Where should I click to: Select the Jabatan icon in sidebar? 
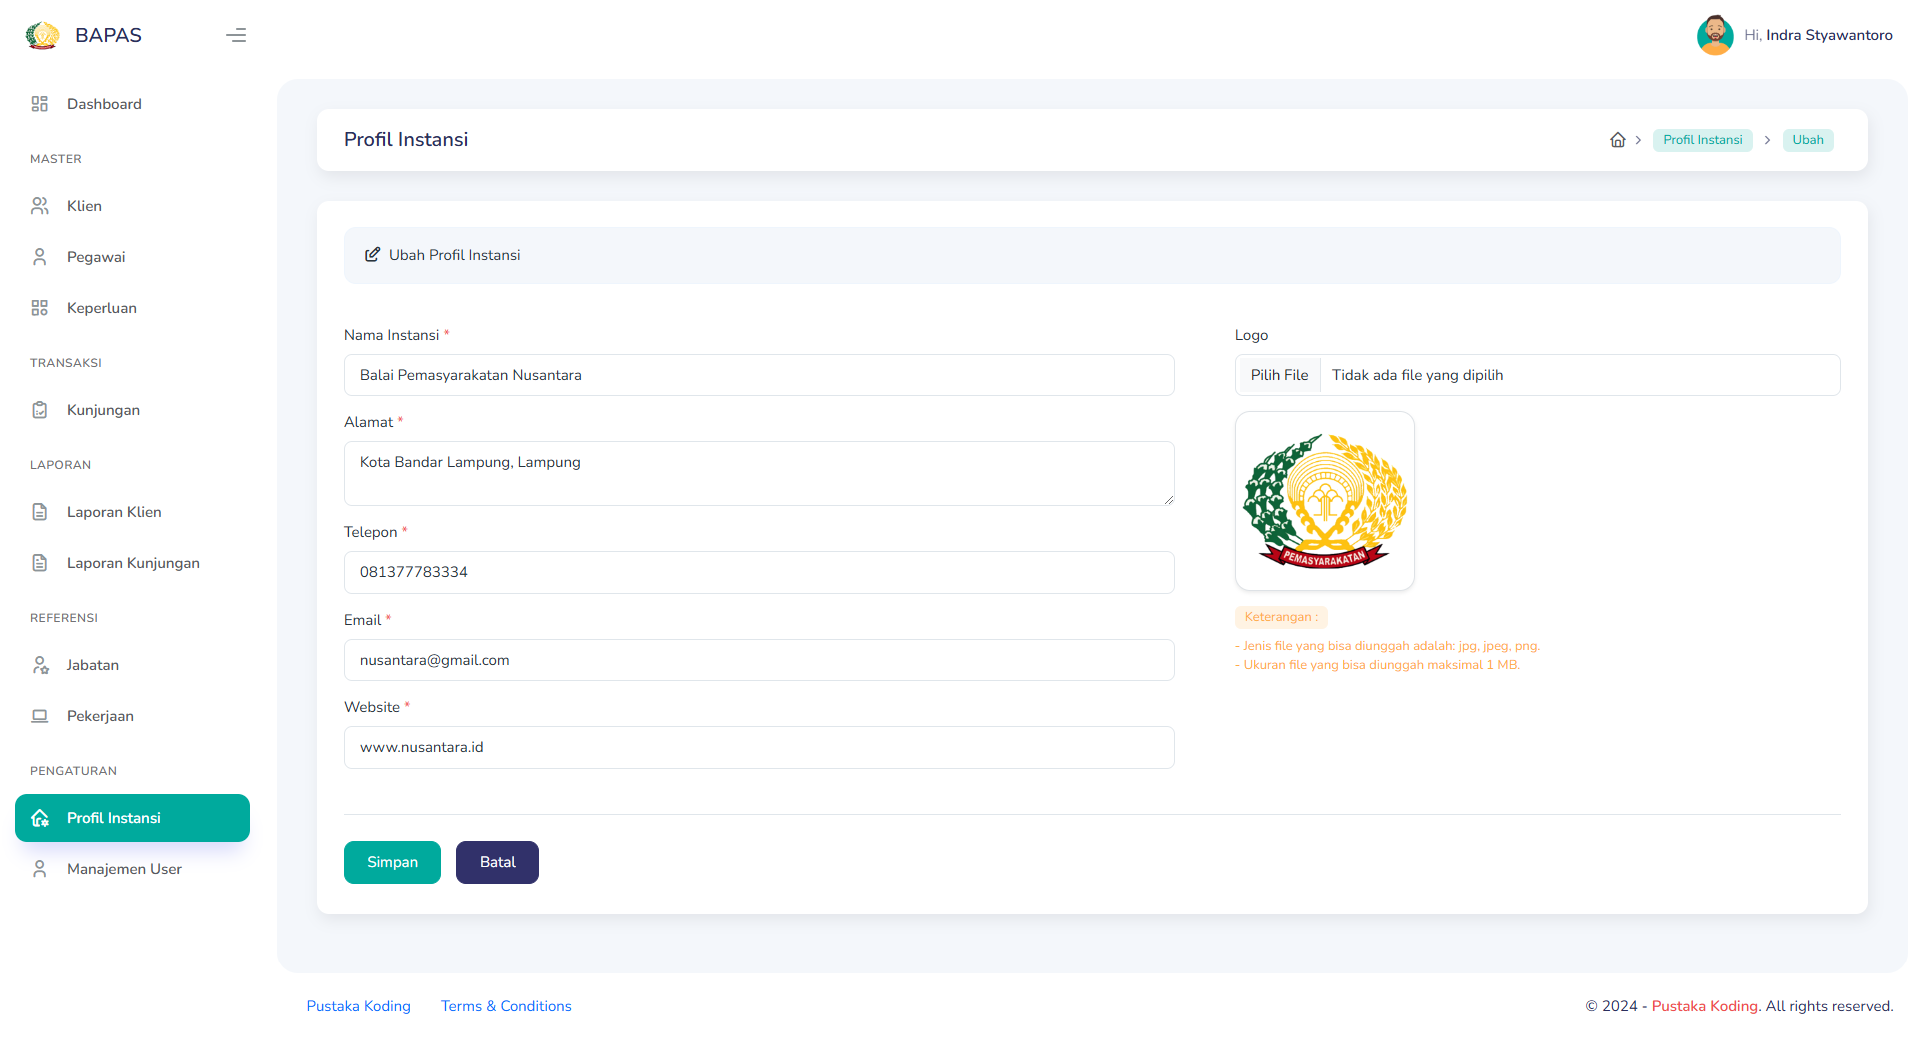click(40, 664)
